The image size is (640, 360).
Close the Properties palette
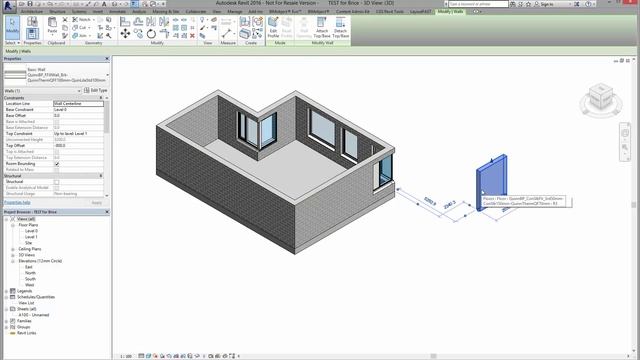pos(107,59)
